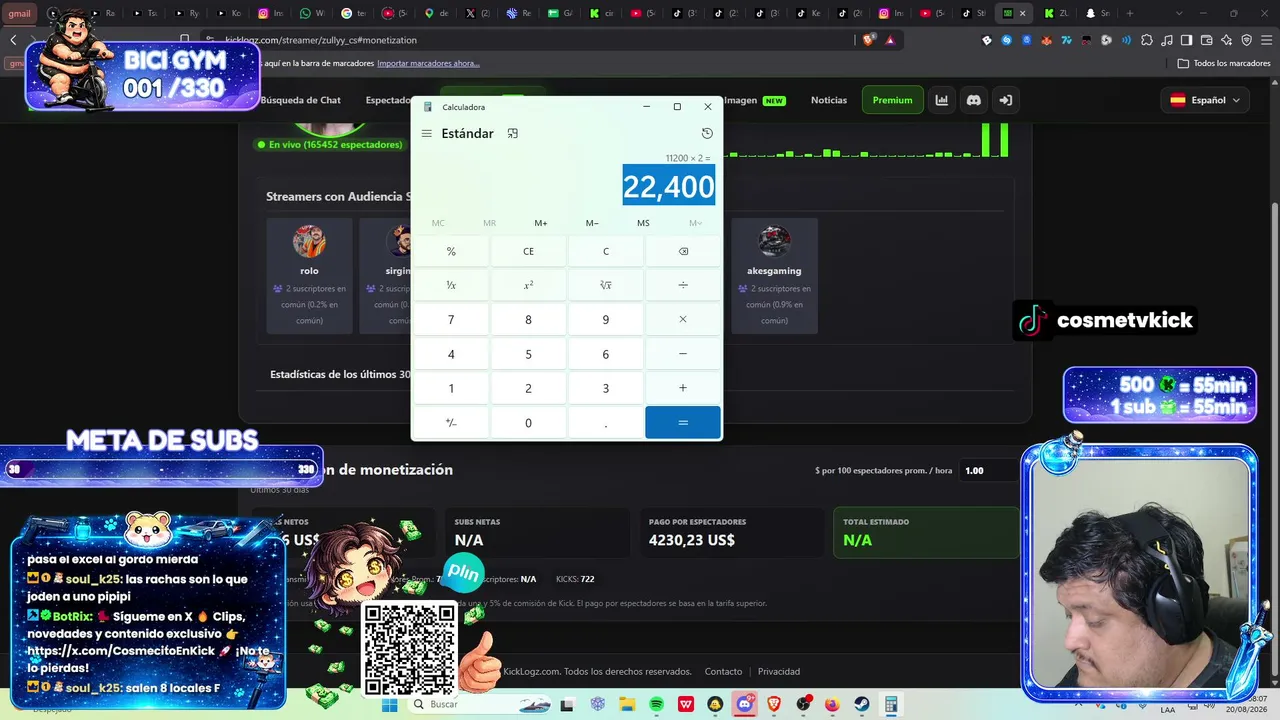This screenshot has width=1280, height=720.
Task: Toggle the +/- sign key in Calculator
Action: (451, 422)
